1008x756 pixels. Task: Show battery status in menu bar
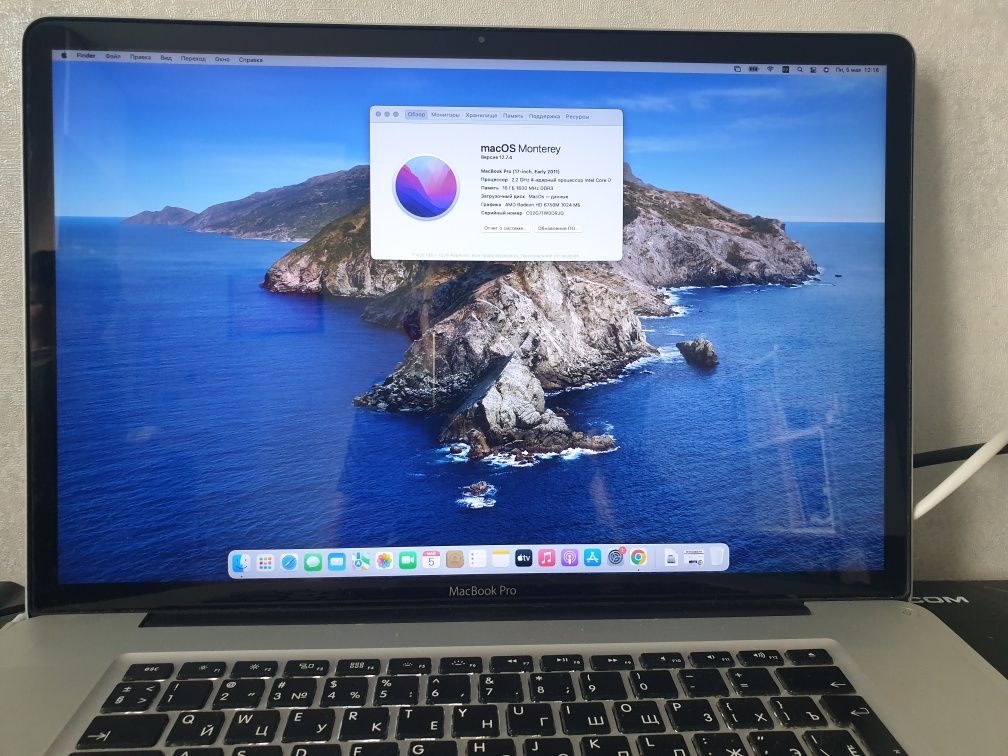tap(753, 69)
